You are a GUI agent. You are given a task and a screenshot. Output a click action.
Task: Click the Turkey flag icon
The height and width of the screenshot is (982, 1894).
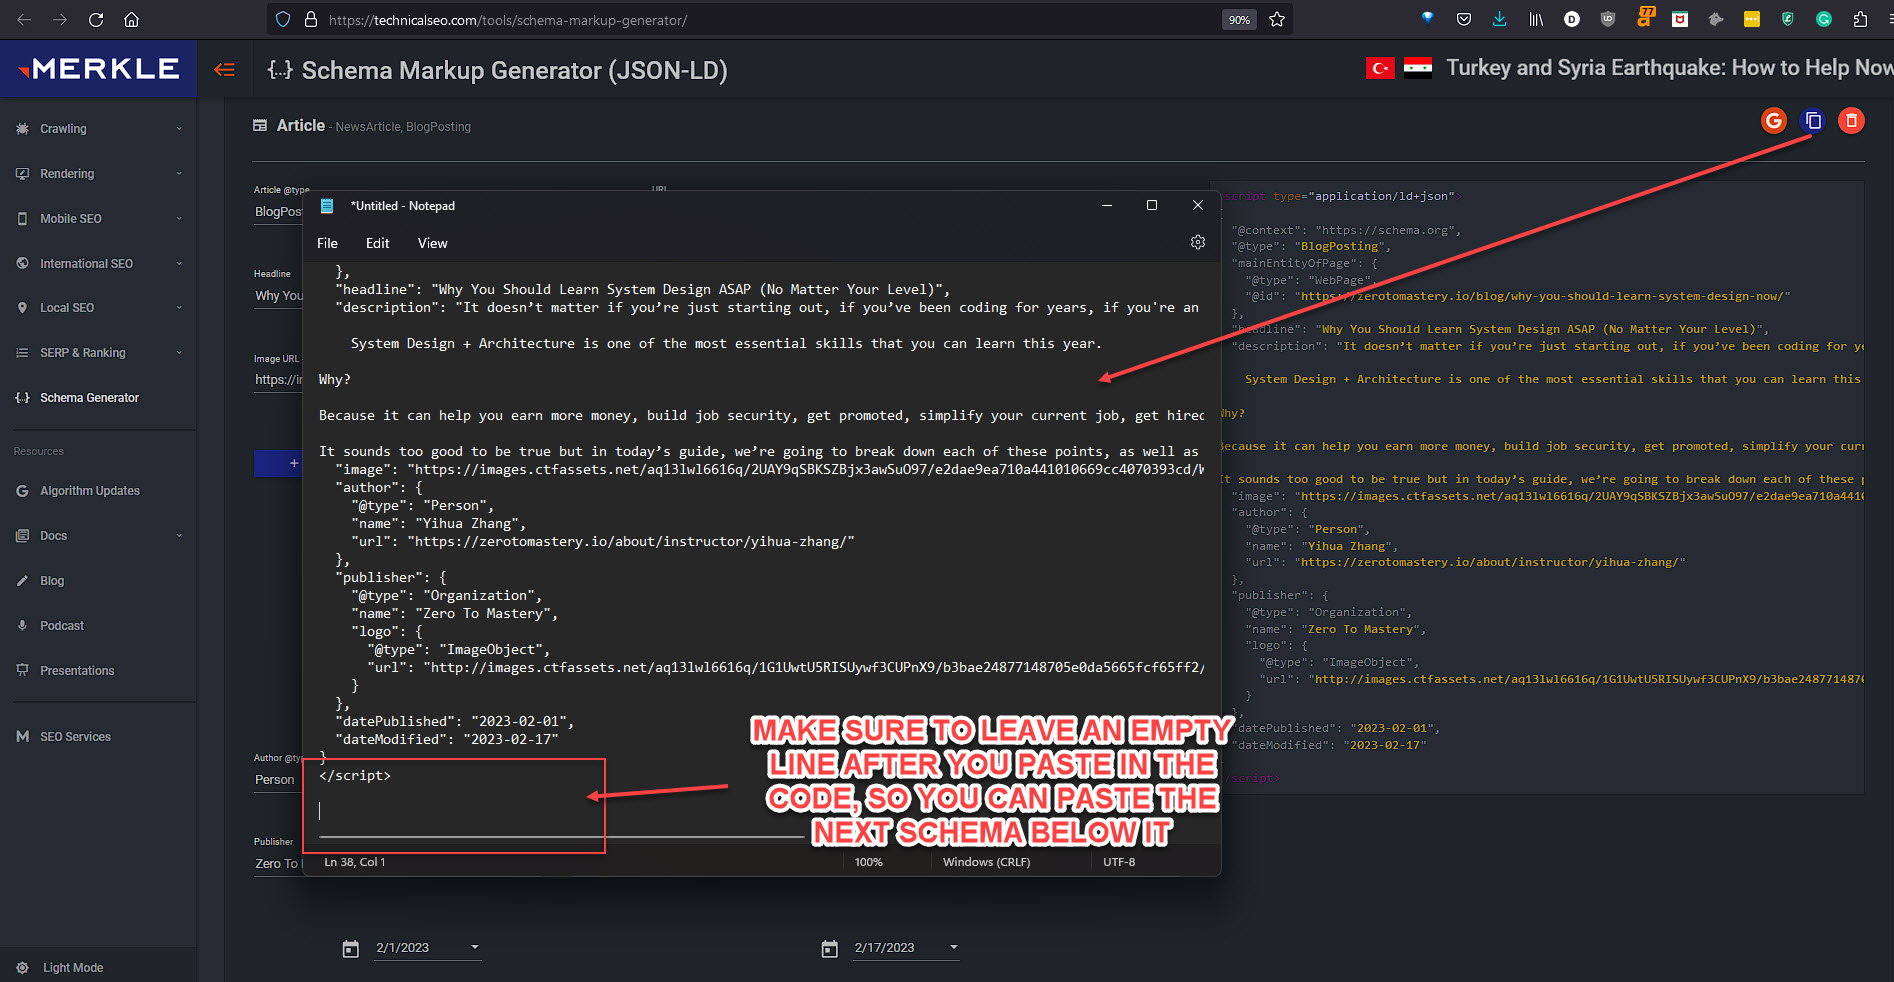1380,68
